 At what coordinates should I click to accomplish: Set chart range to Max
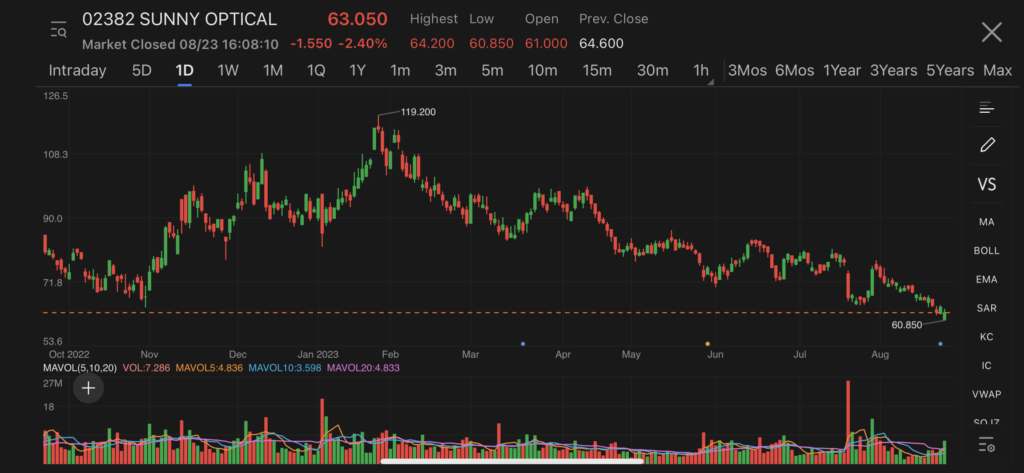coord(997,71)
